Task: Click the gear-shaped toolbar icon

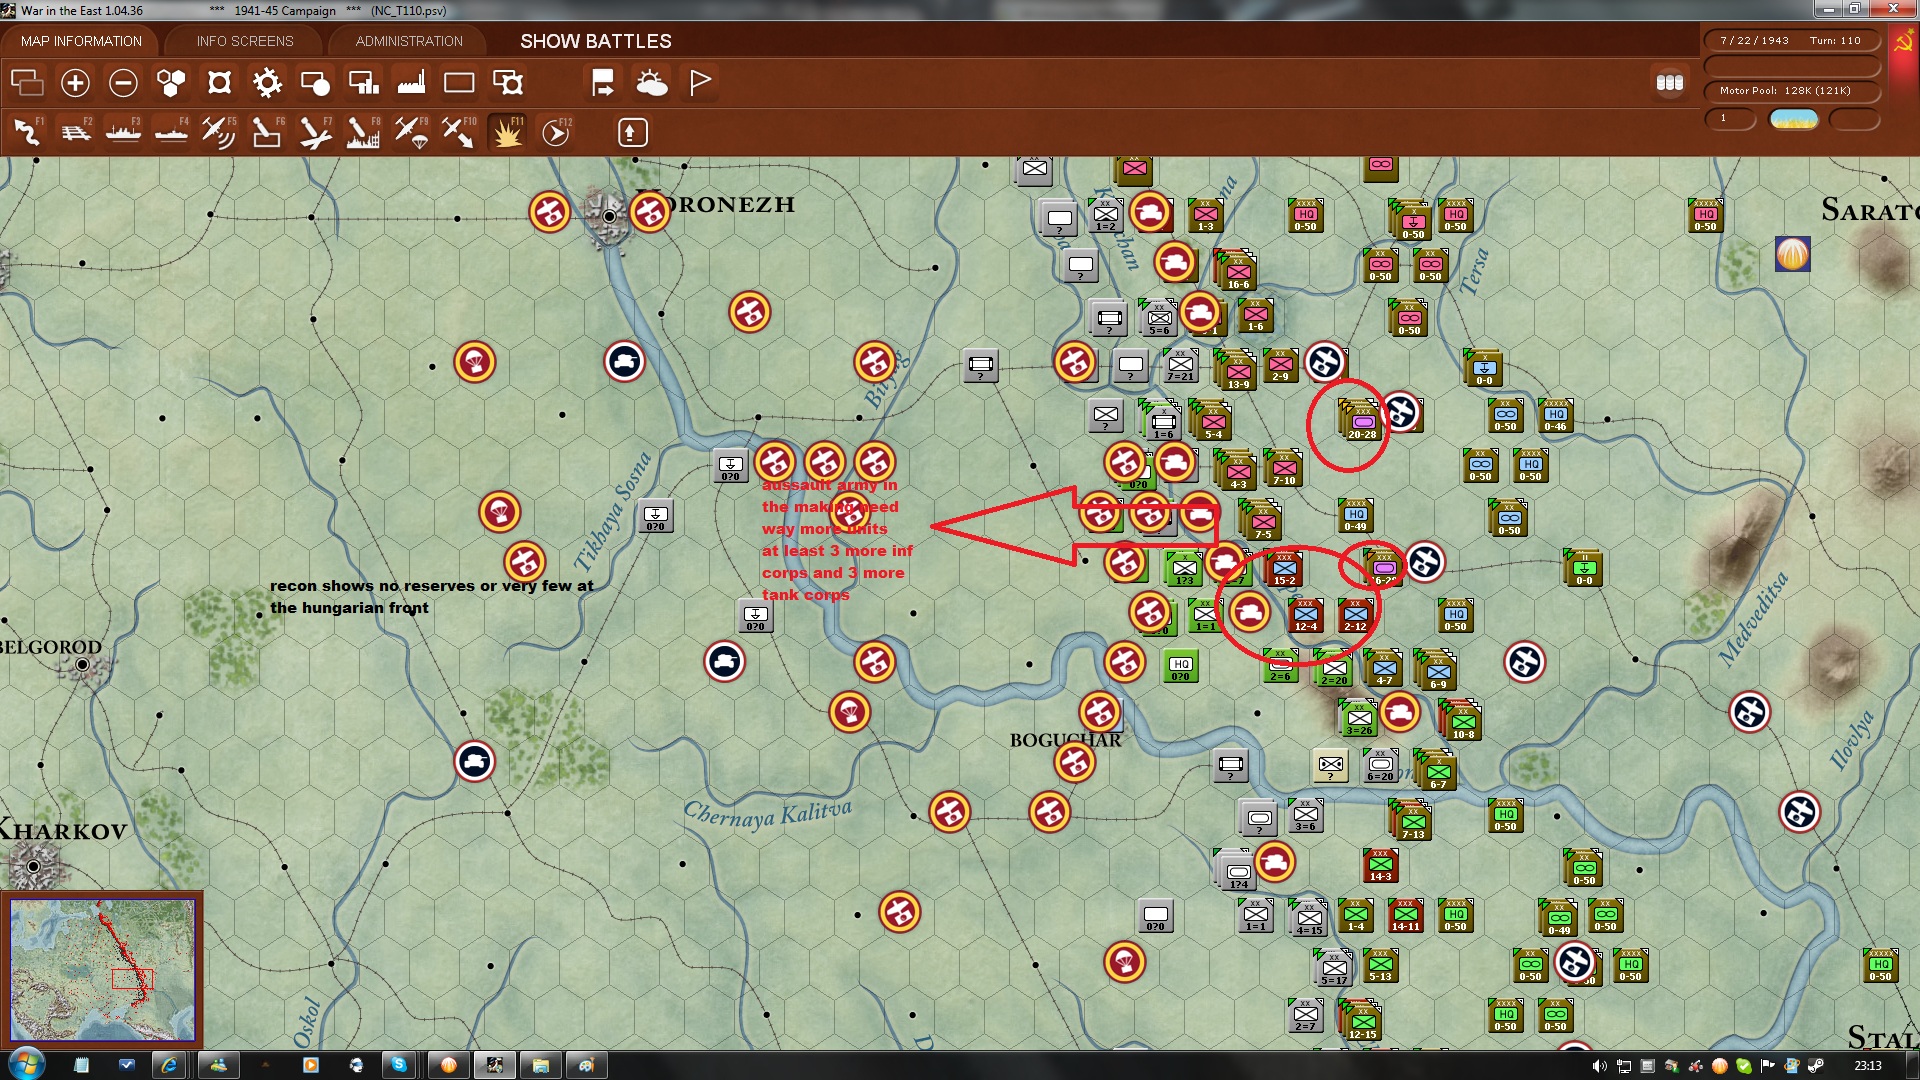Action: [267, 82]
